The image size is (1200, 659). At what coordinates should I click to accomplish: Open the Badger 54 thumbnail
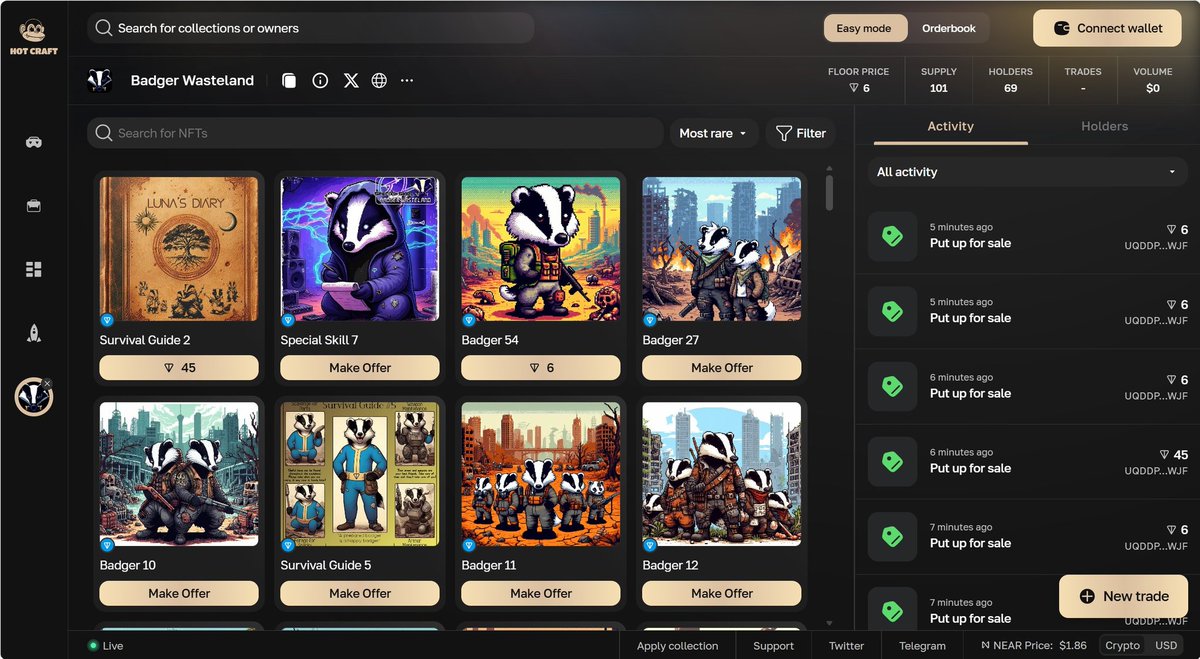coord(541,250)
